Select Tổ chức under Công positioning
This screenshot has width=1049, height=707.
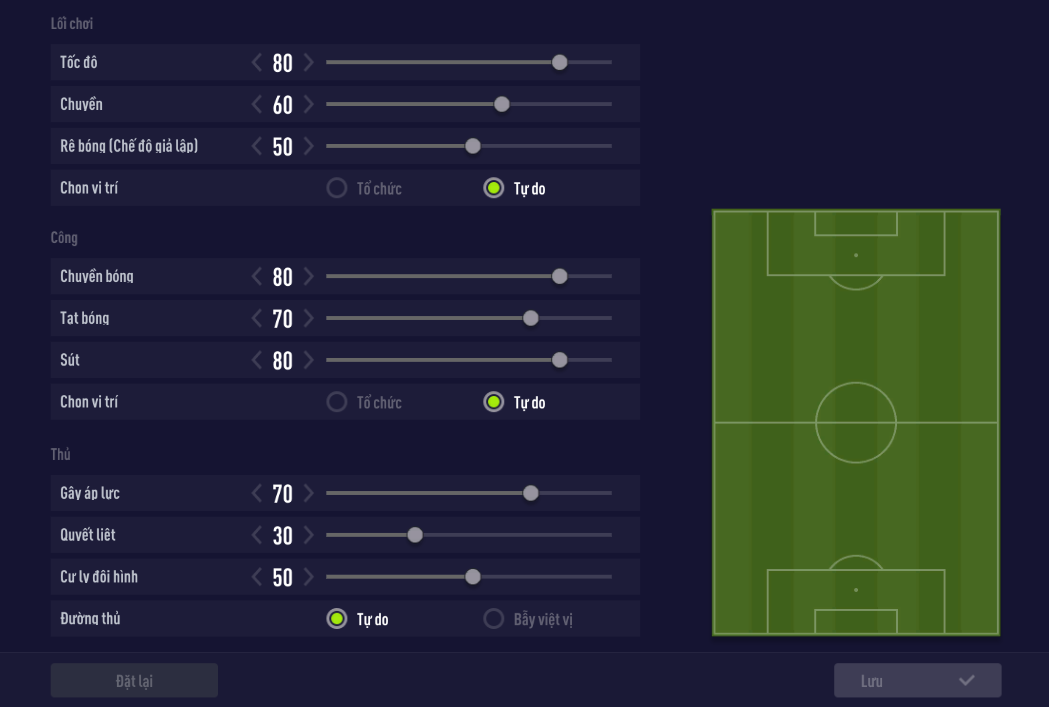point(337,402)
